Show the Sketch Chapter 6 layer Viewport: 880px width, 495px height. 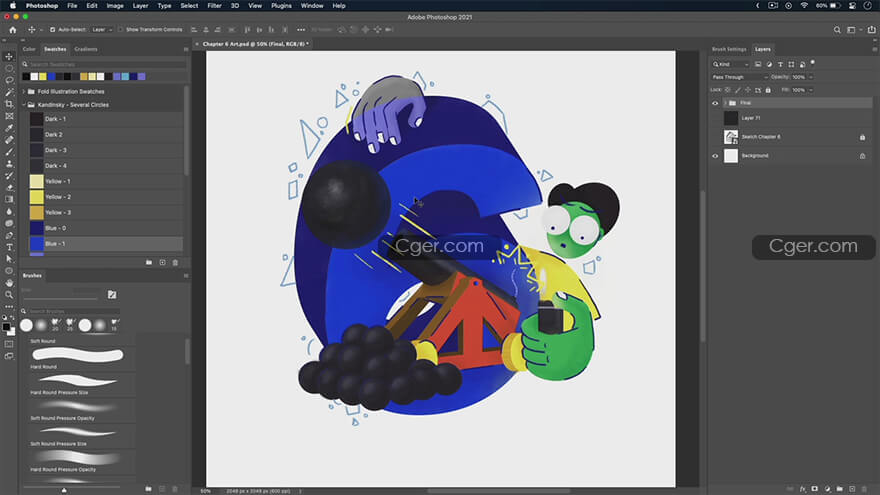click(x=715, y=137)
